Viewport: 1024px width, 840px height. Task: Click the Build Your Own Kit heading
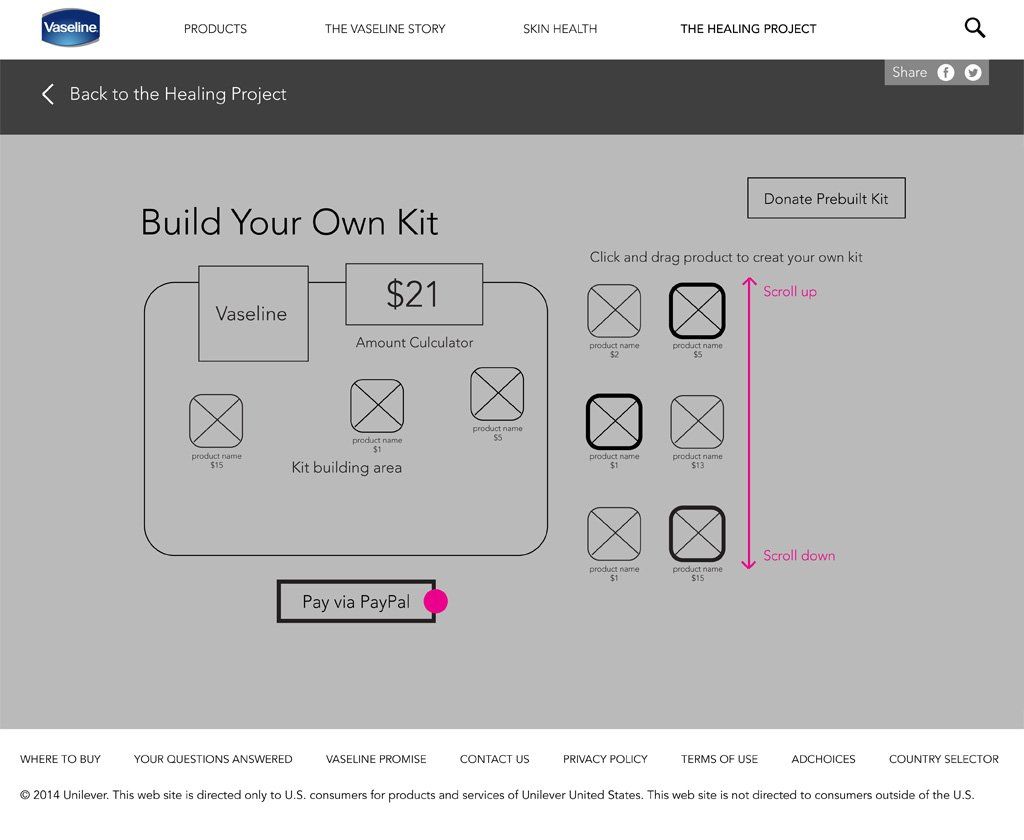coord(289,222)
